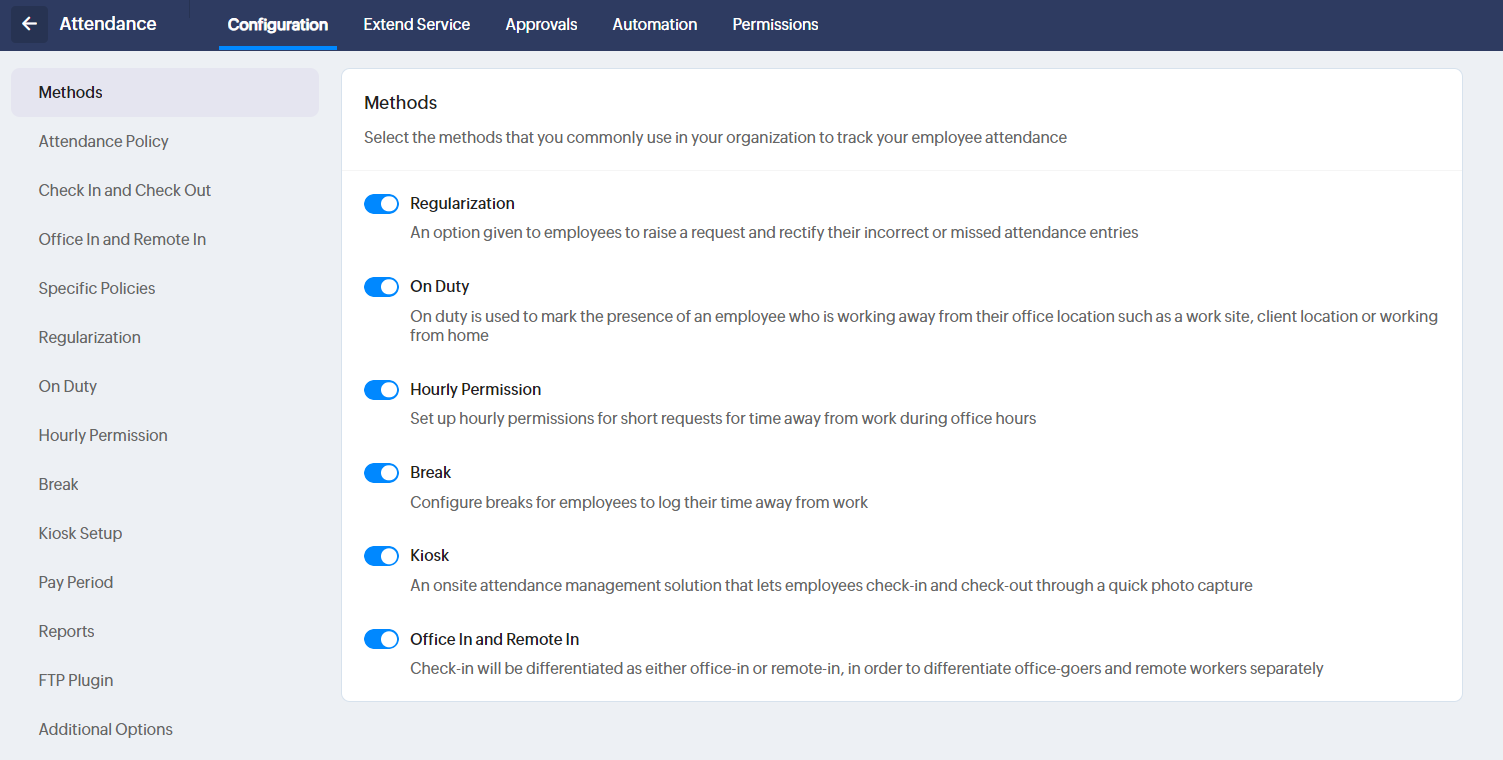Screen dimensions: 1503x760
Task: Turn off Hourly Permission toggle
Action: pos(381,390)
